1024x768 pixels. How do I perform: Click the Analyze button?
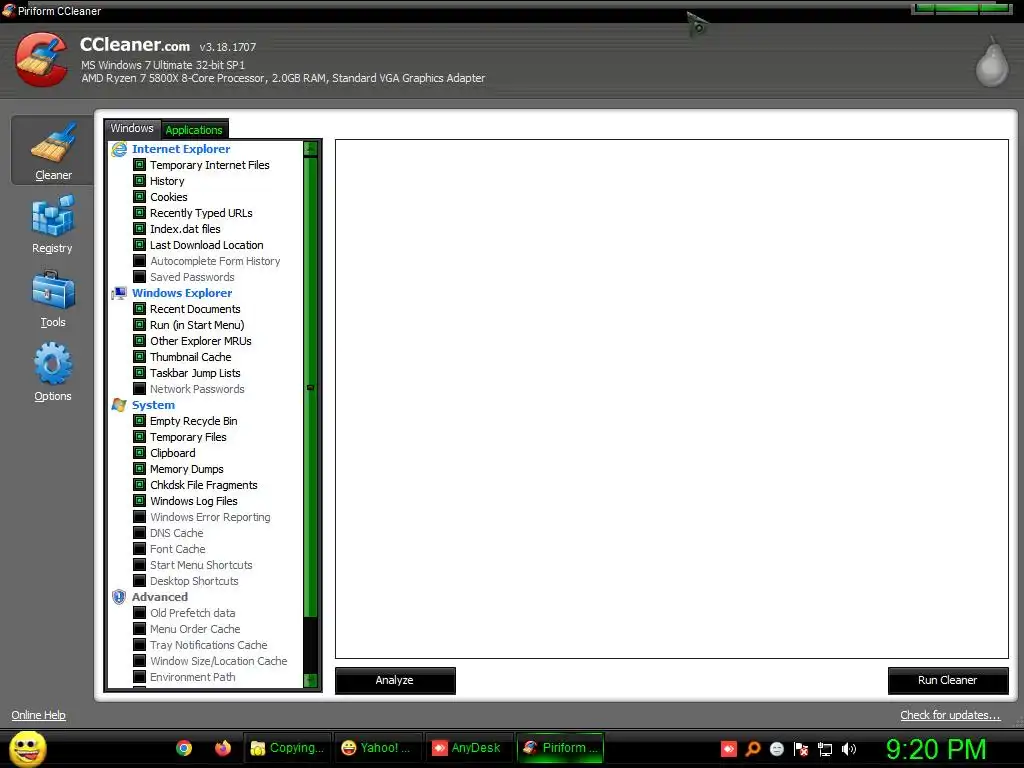click(395, 680)
